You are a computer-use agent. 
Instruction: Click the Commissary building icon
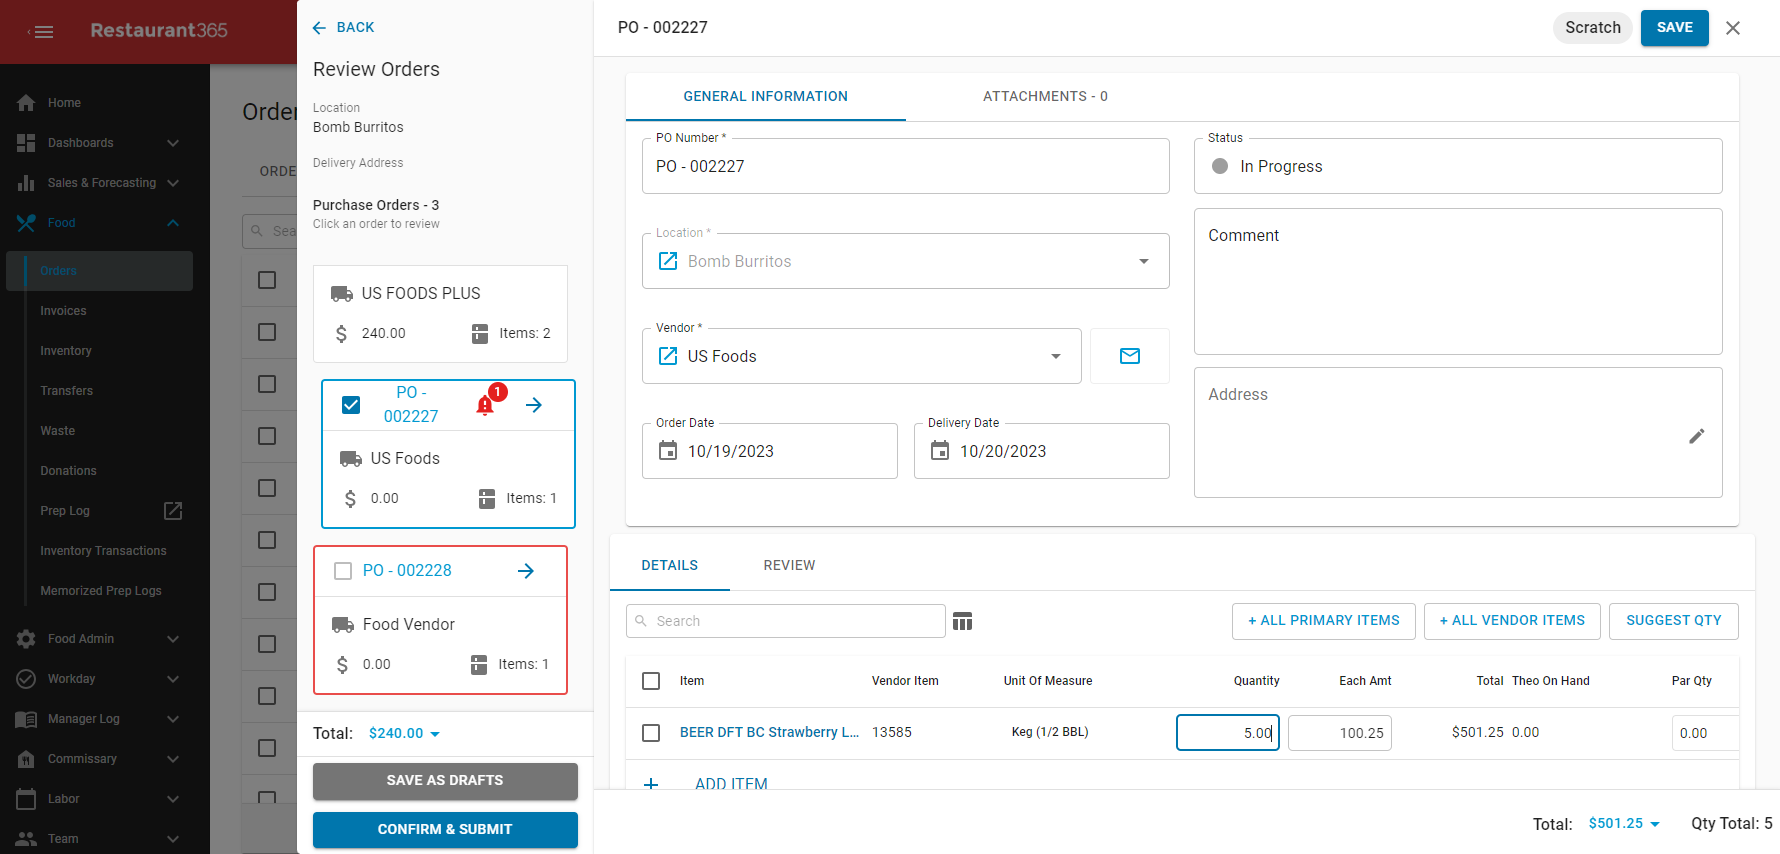coord(26,759)
